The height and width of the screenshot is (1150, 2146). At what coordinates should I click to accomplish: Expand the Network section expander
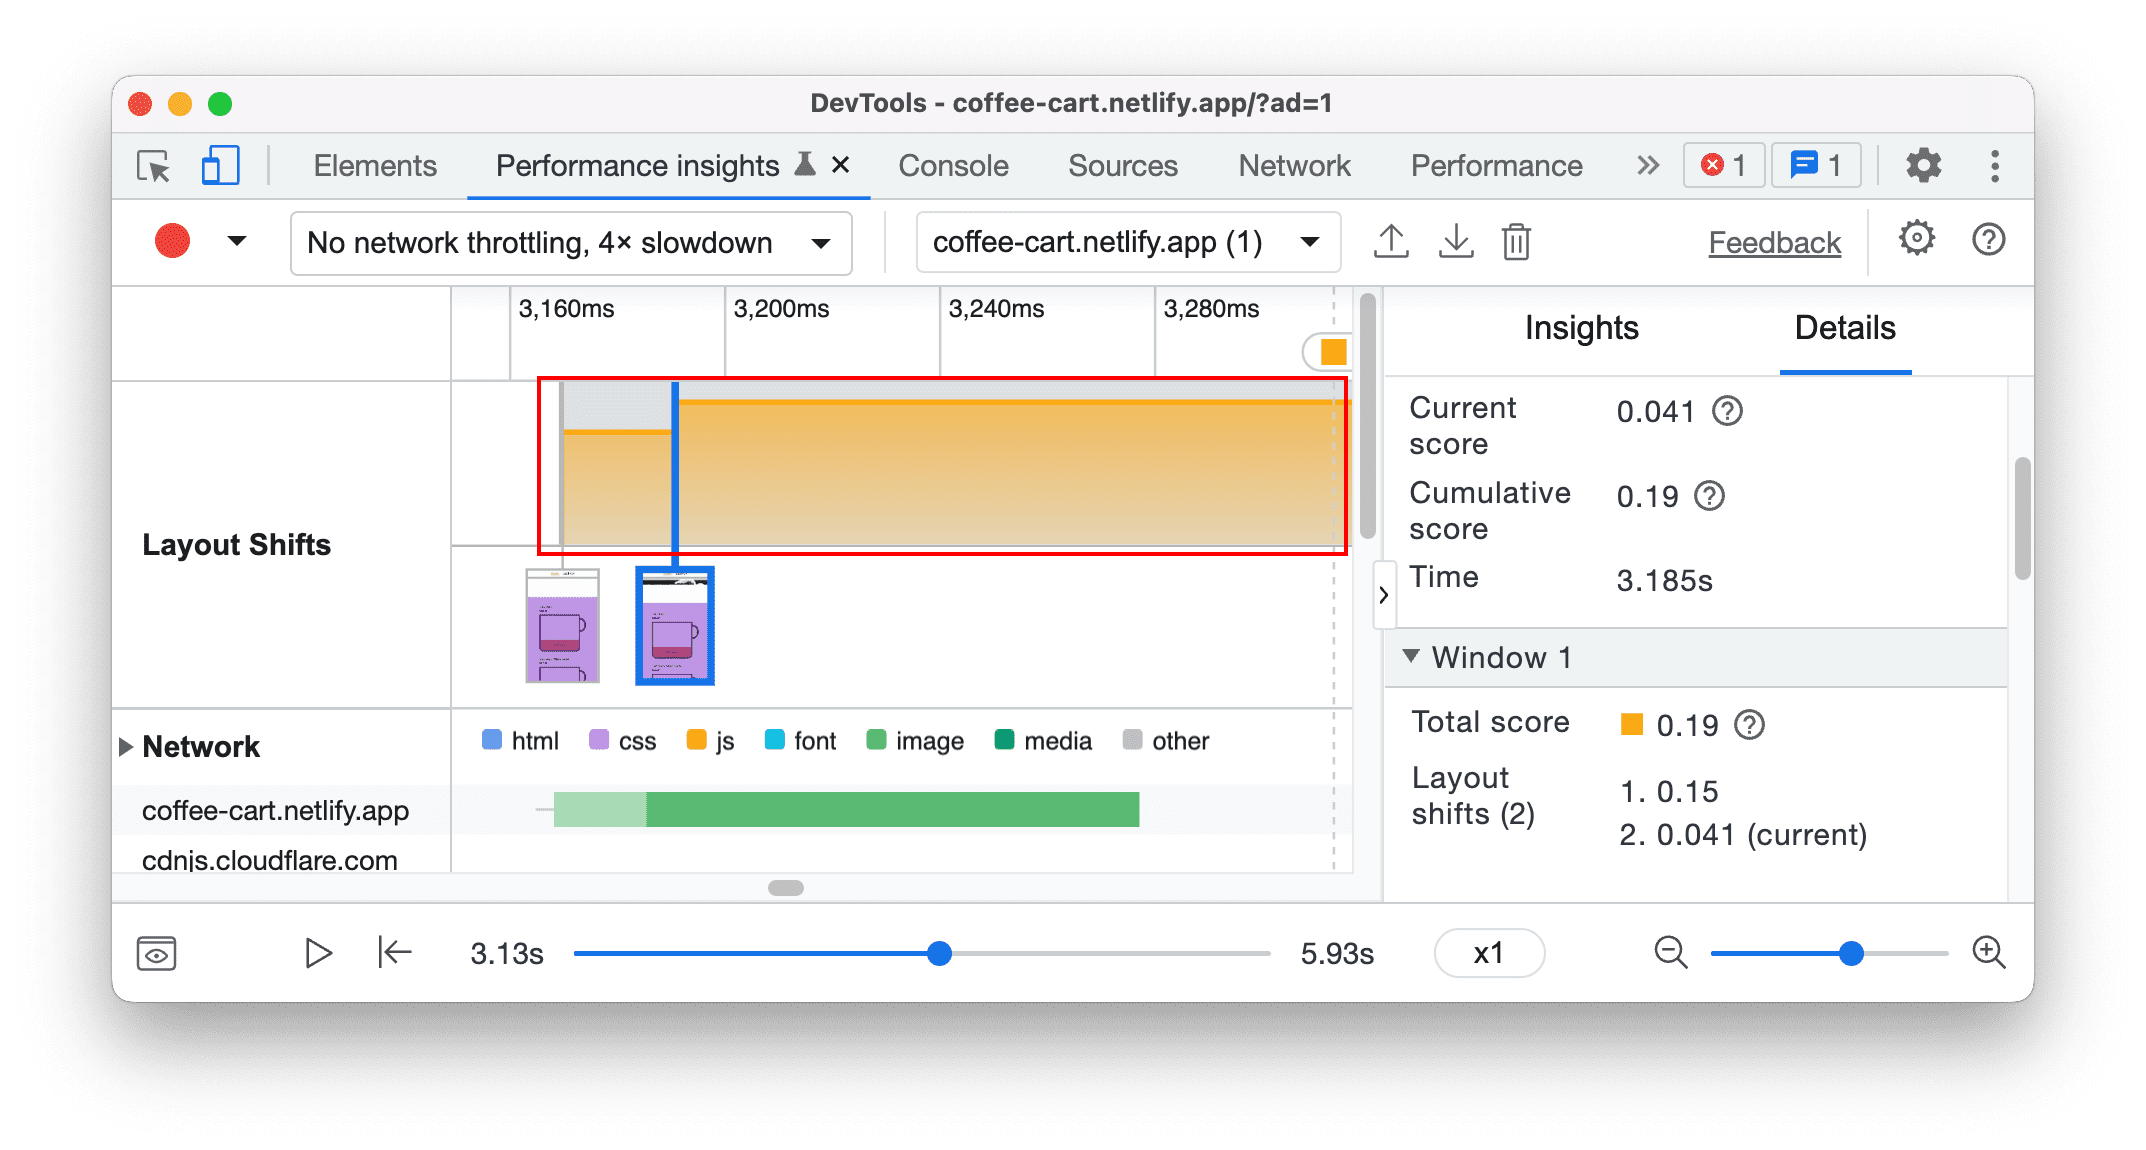click(x=126, y=740)
